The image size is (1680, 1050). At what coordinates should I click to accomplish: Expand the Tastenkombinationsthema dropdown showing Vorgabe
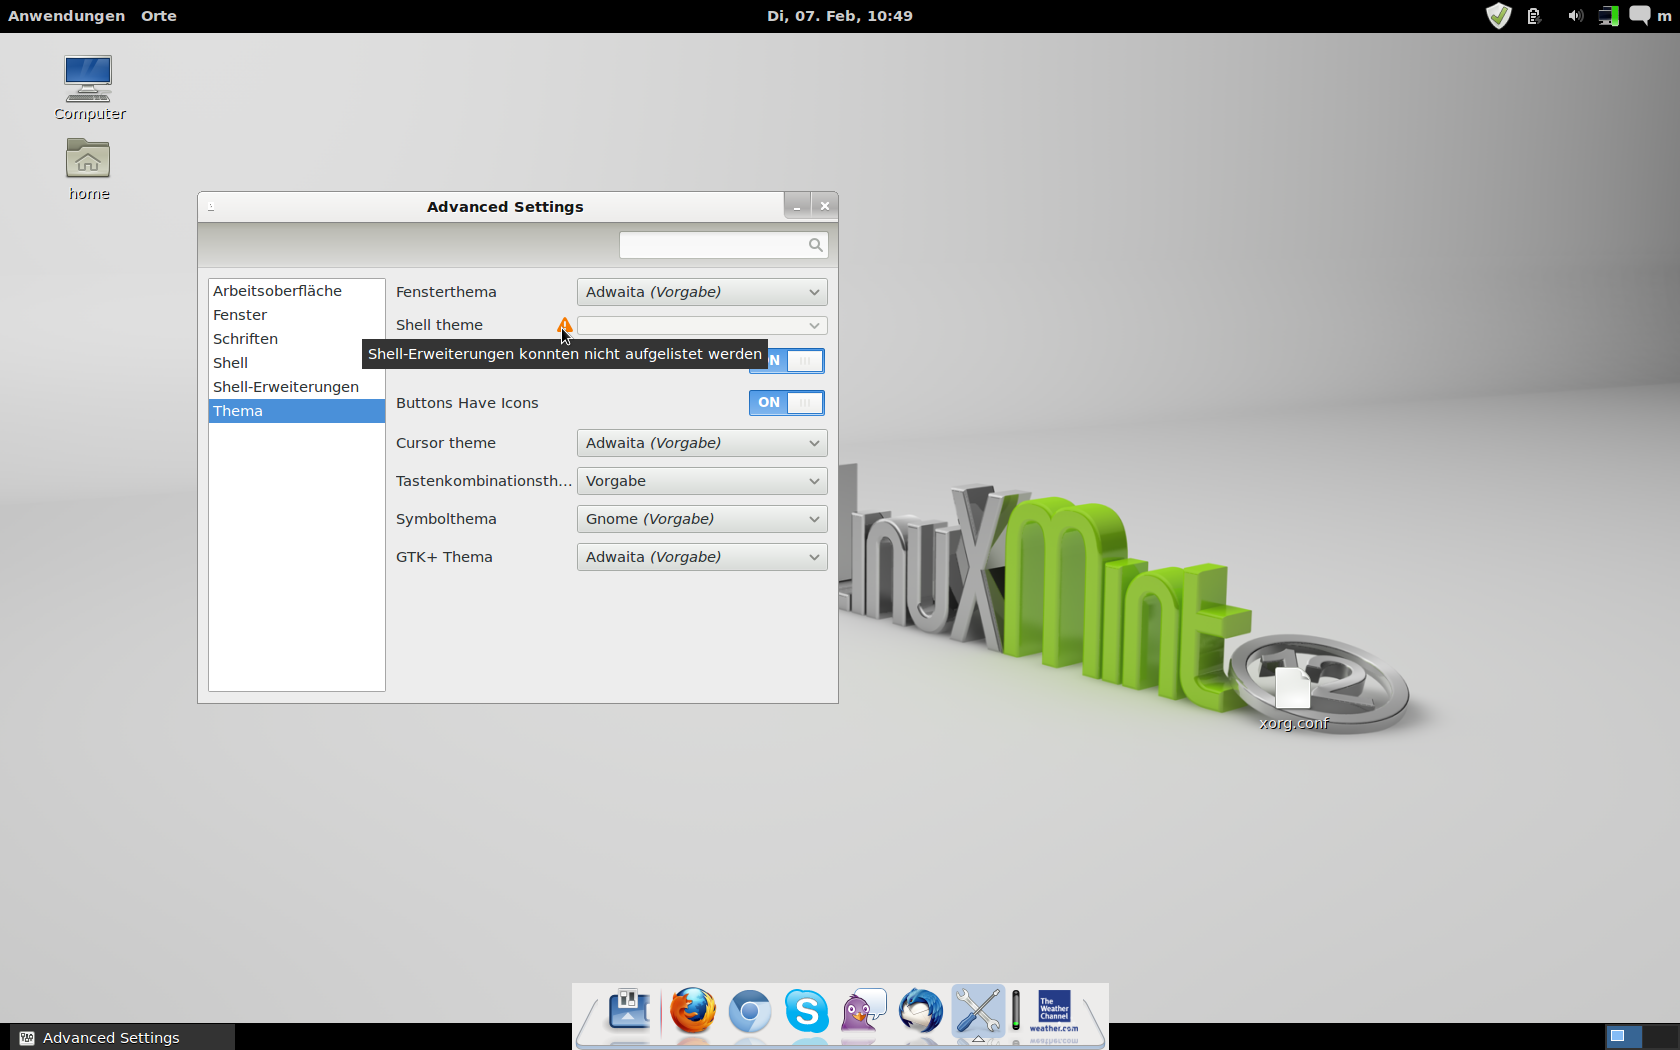[x=702, y=481]
